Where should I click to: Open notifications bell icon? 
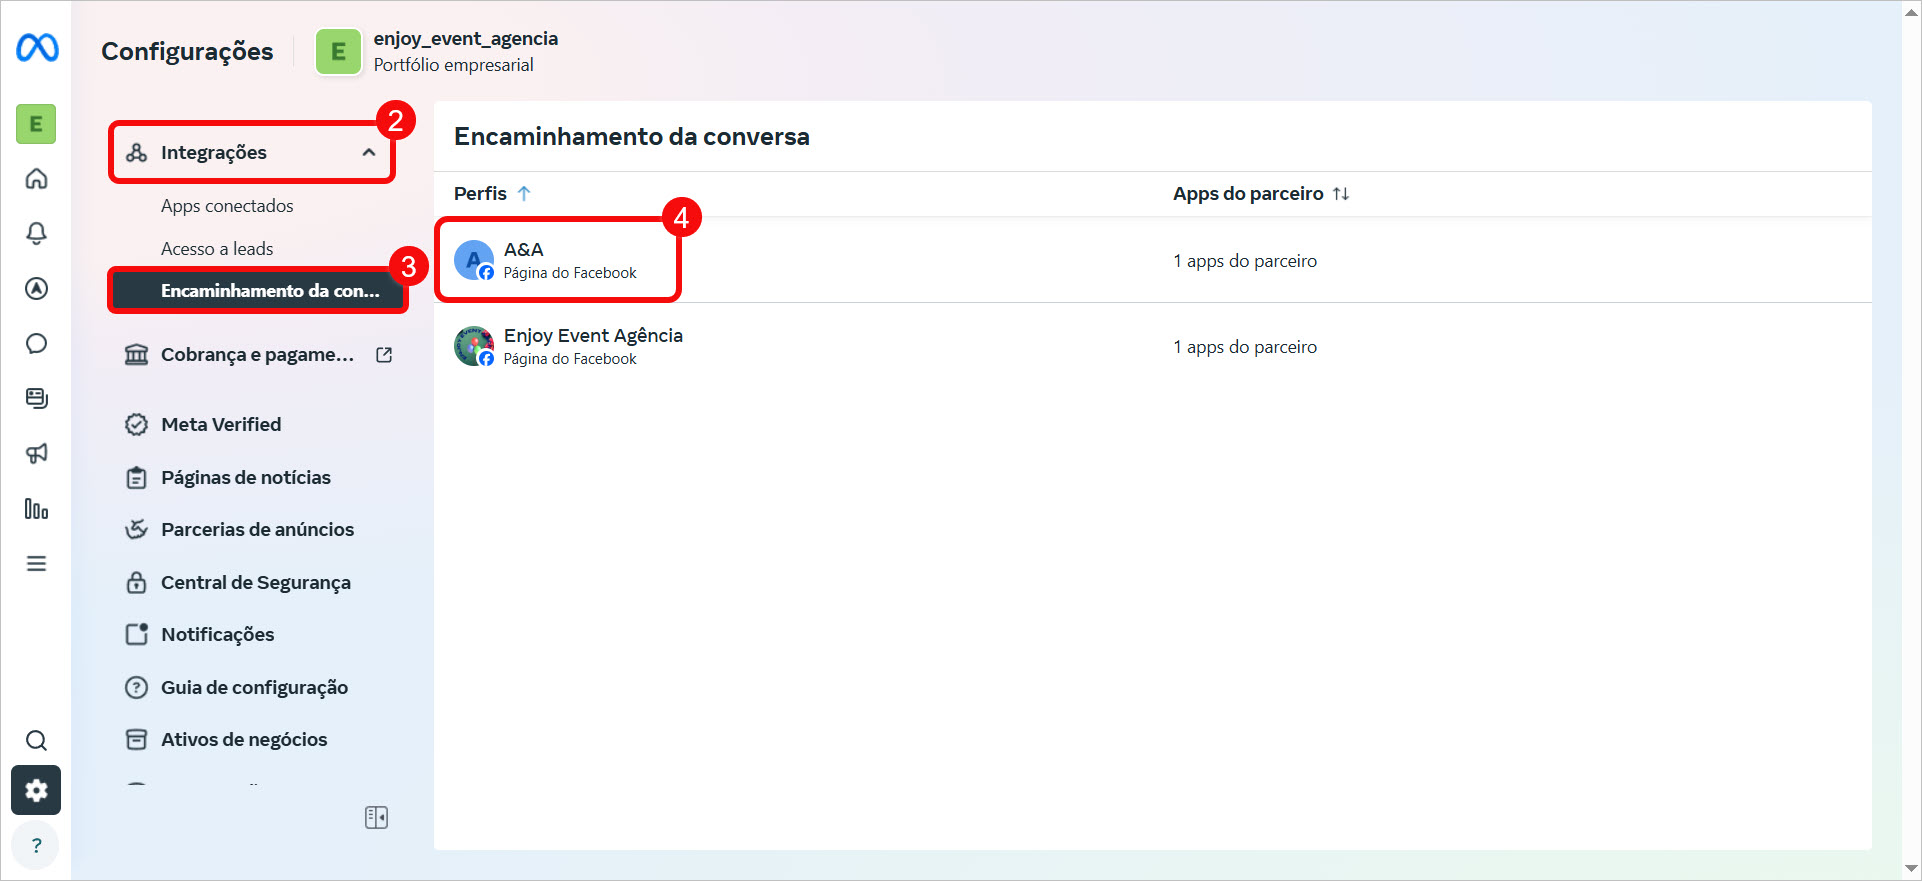[x=36, y=233]
